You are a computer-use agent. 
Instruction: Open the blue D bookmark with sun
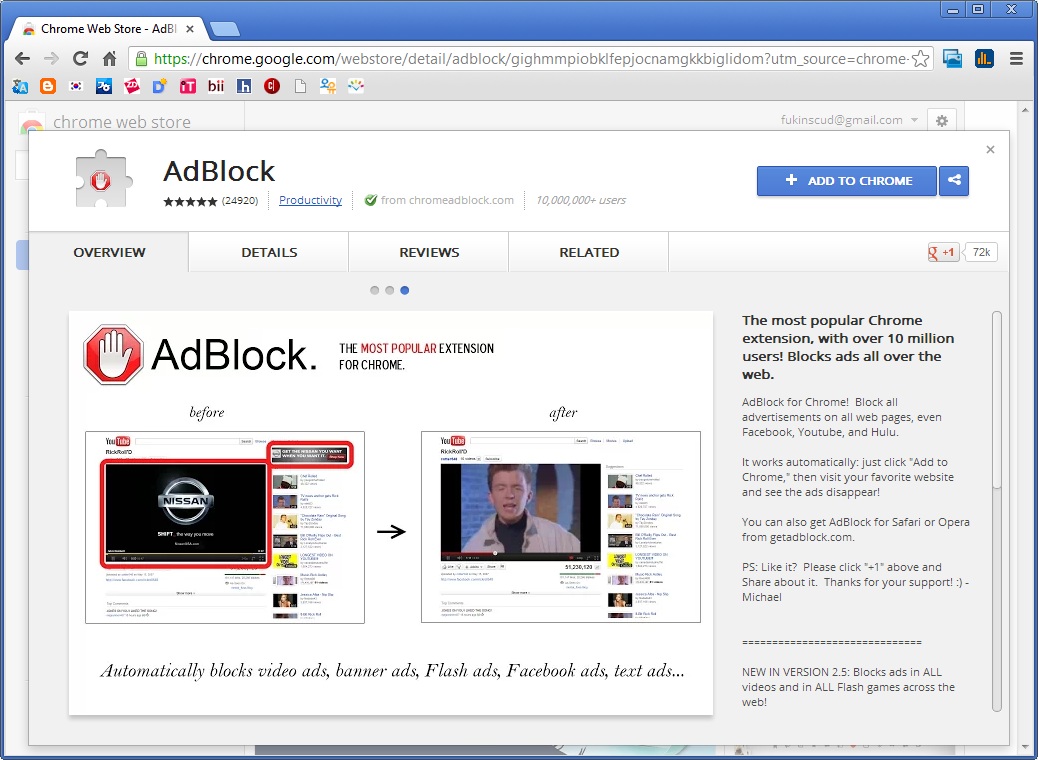pyautogui.click(x=160, y=86)
